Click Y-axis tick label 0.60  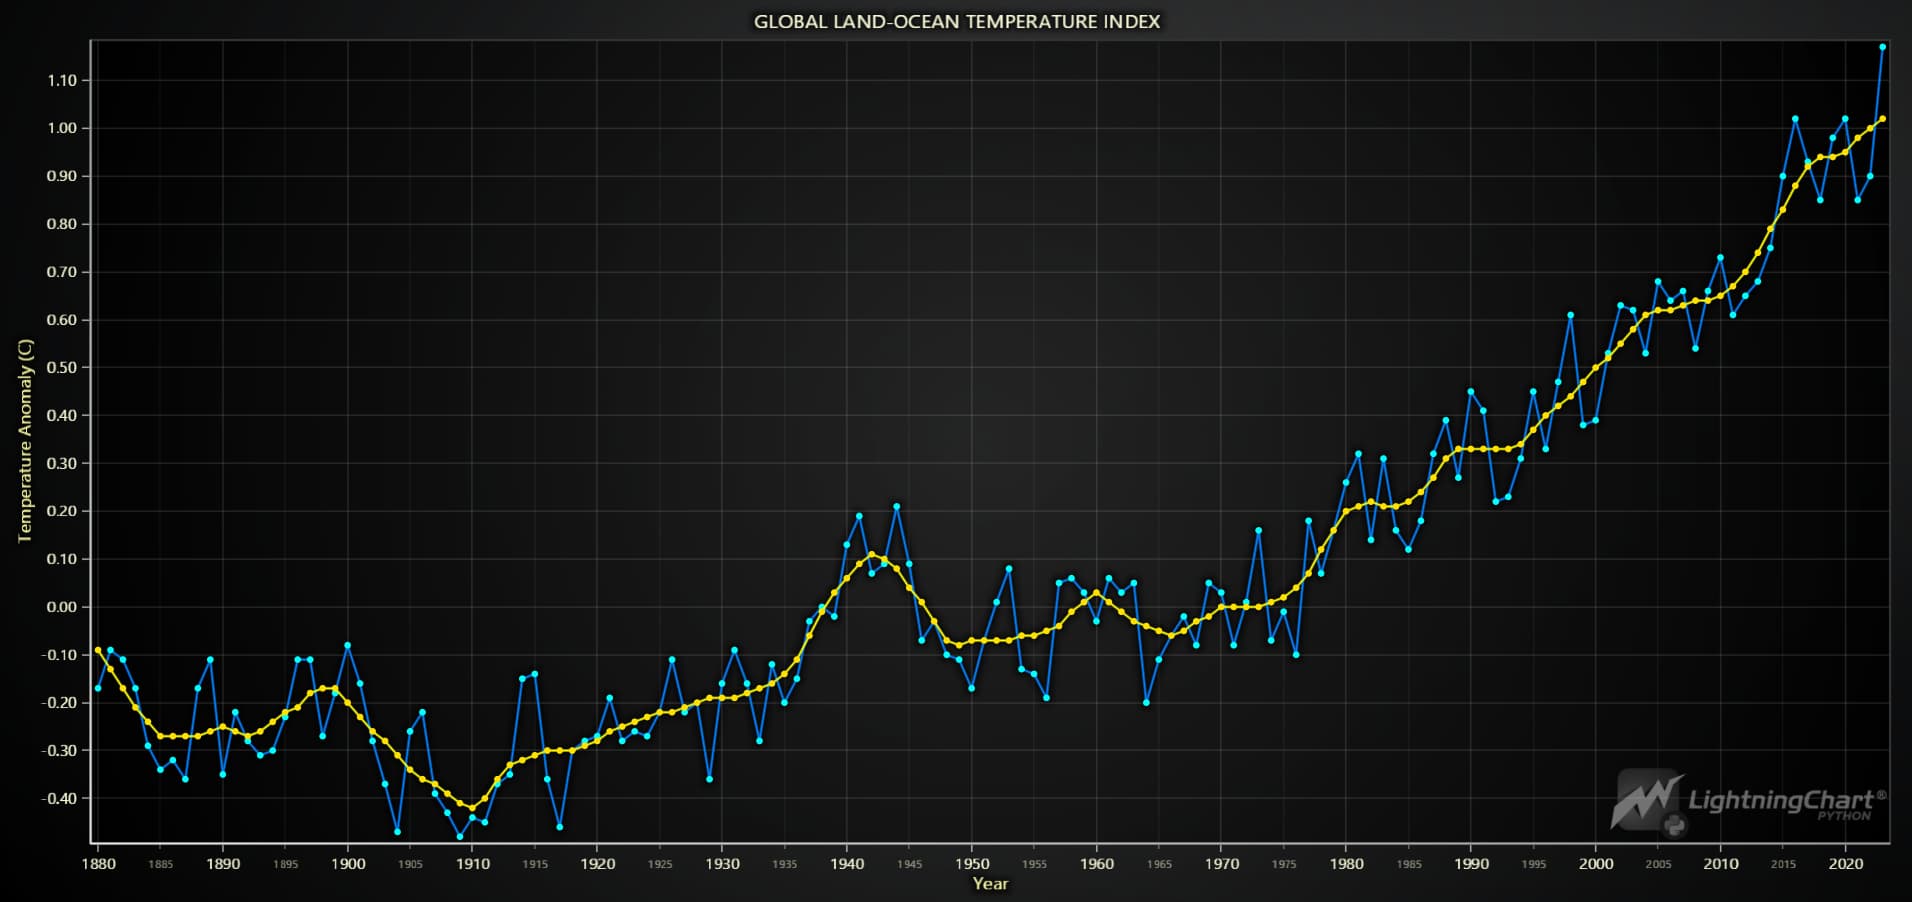click(x=62, y=321)
